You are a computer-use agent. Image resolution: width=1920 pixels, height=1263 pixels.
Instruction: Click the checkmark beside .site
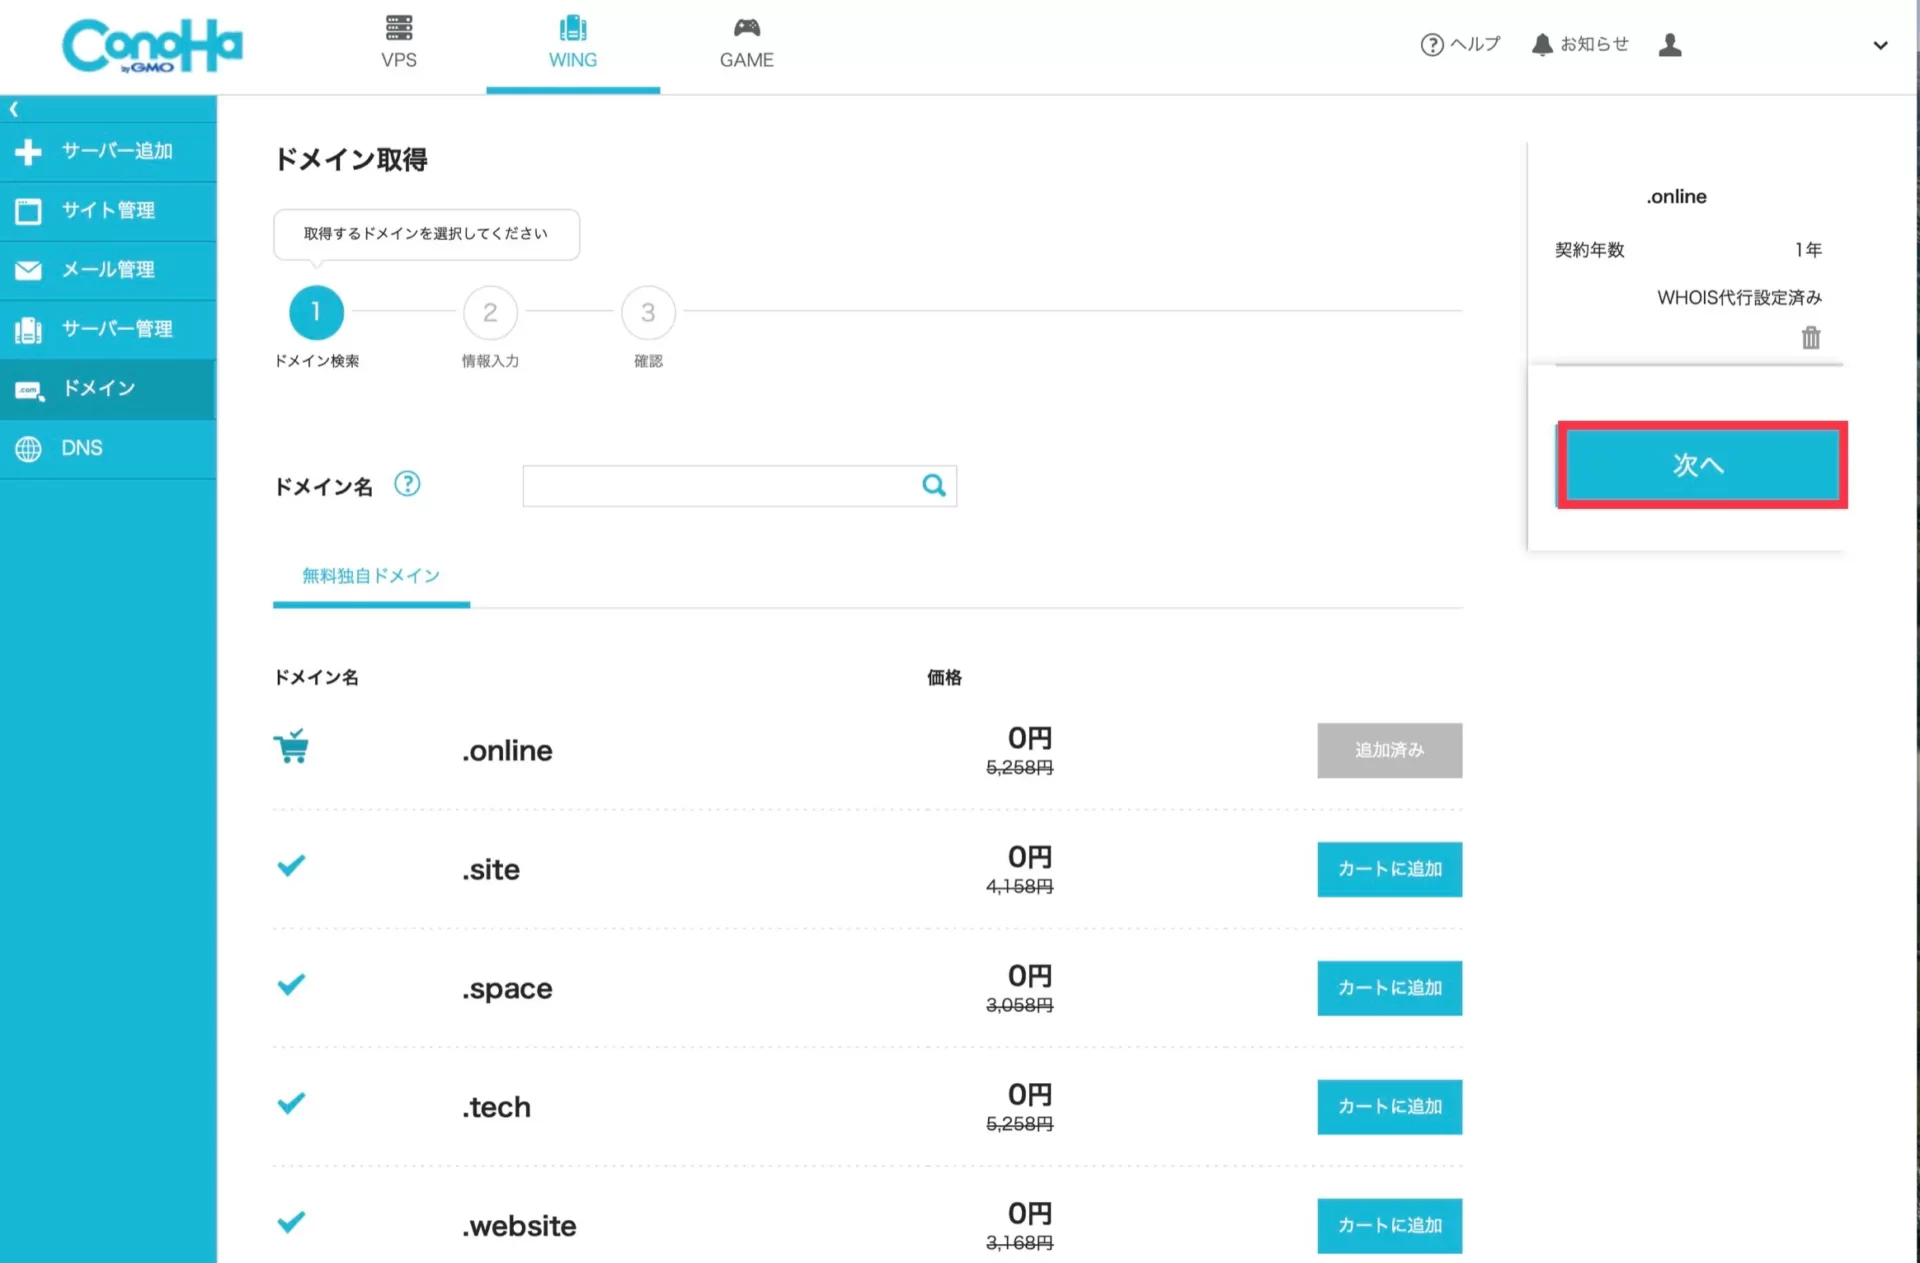coord(291,865)
